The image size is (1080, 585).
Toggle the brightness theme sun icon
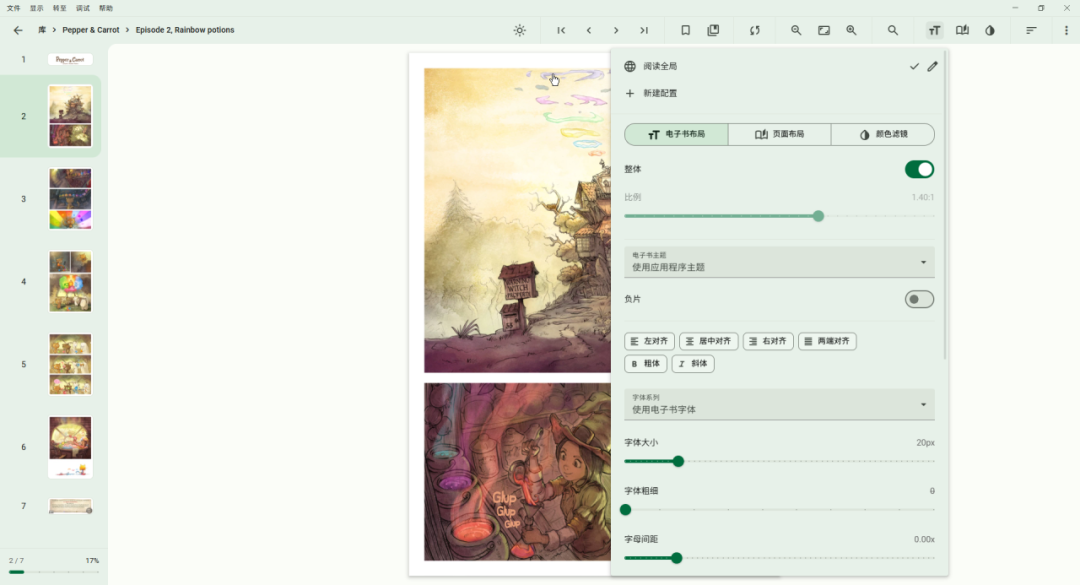[520, 30]
